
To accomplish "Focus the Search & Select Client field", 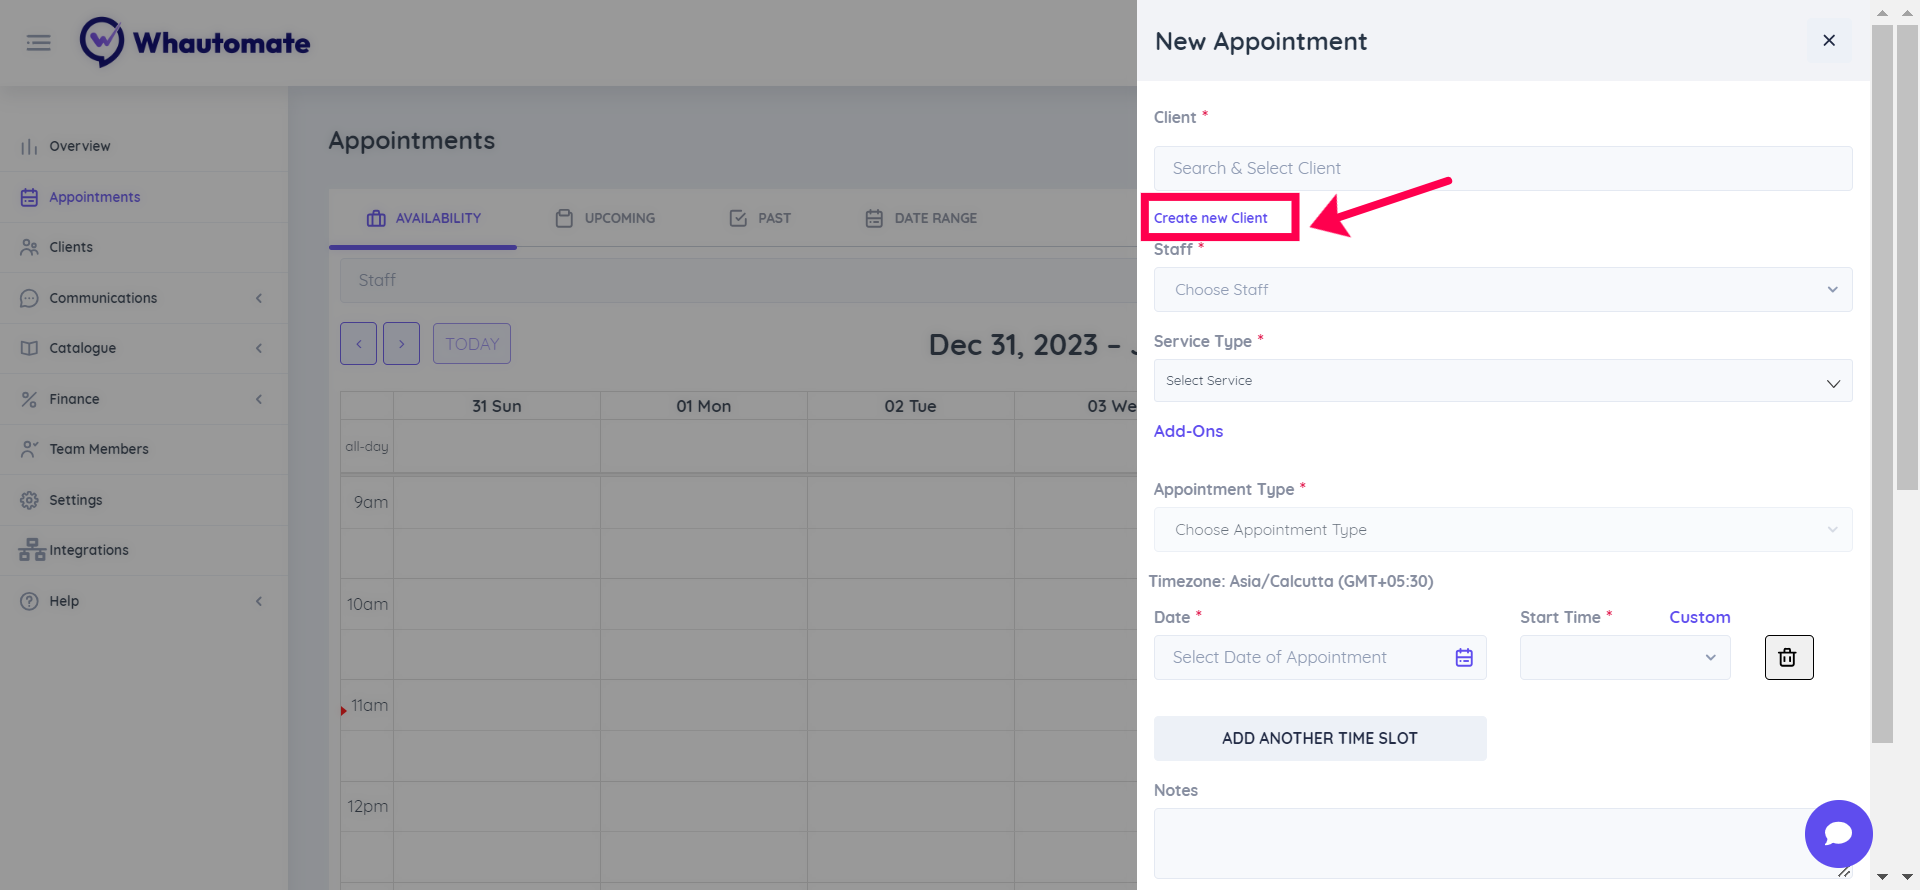I will coord(1502,168).
